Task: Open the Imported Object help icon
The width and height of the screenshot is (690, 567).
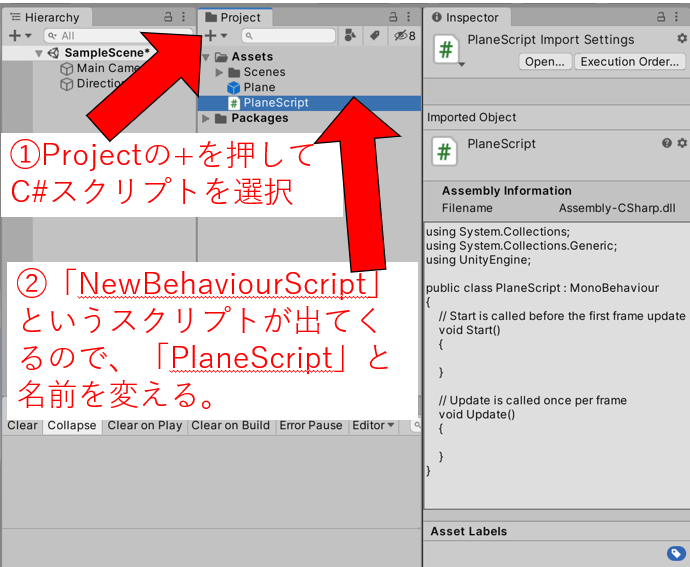Action: pos(667,143)
